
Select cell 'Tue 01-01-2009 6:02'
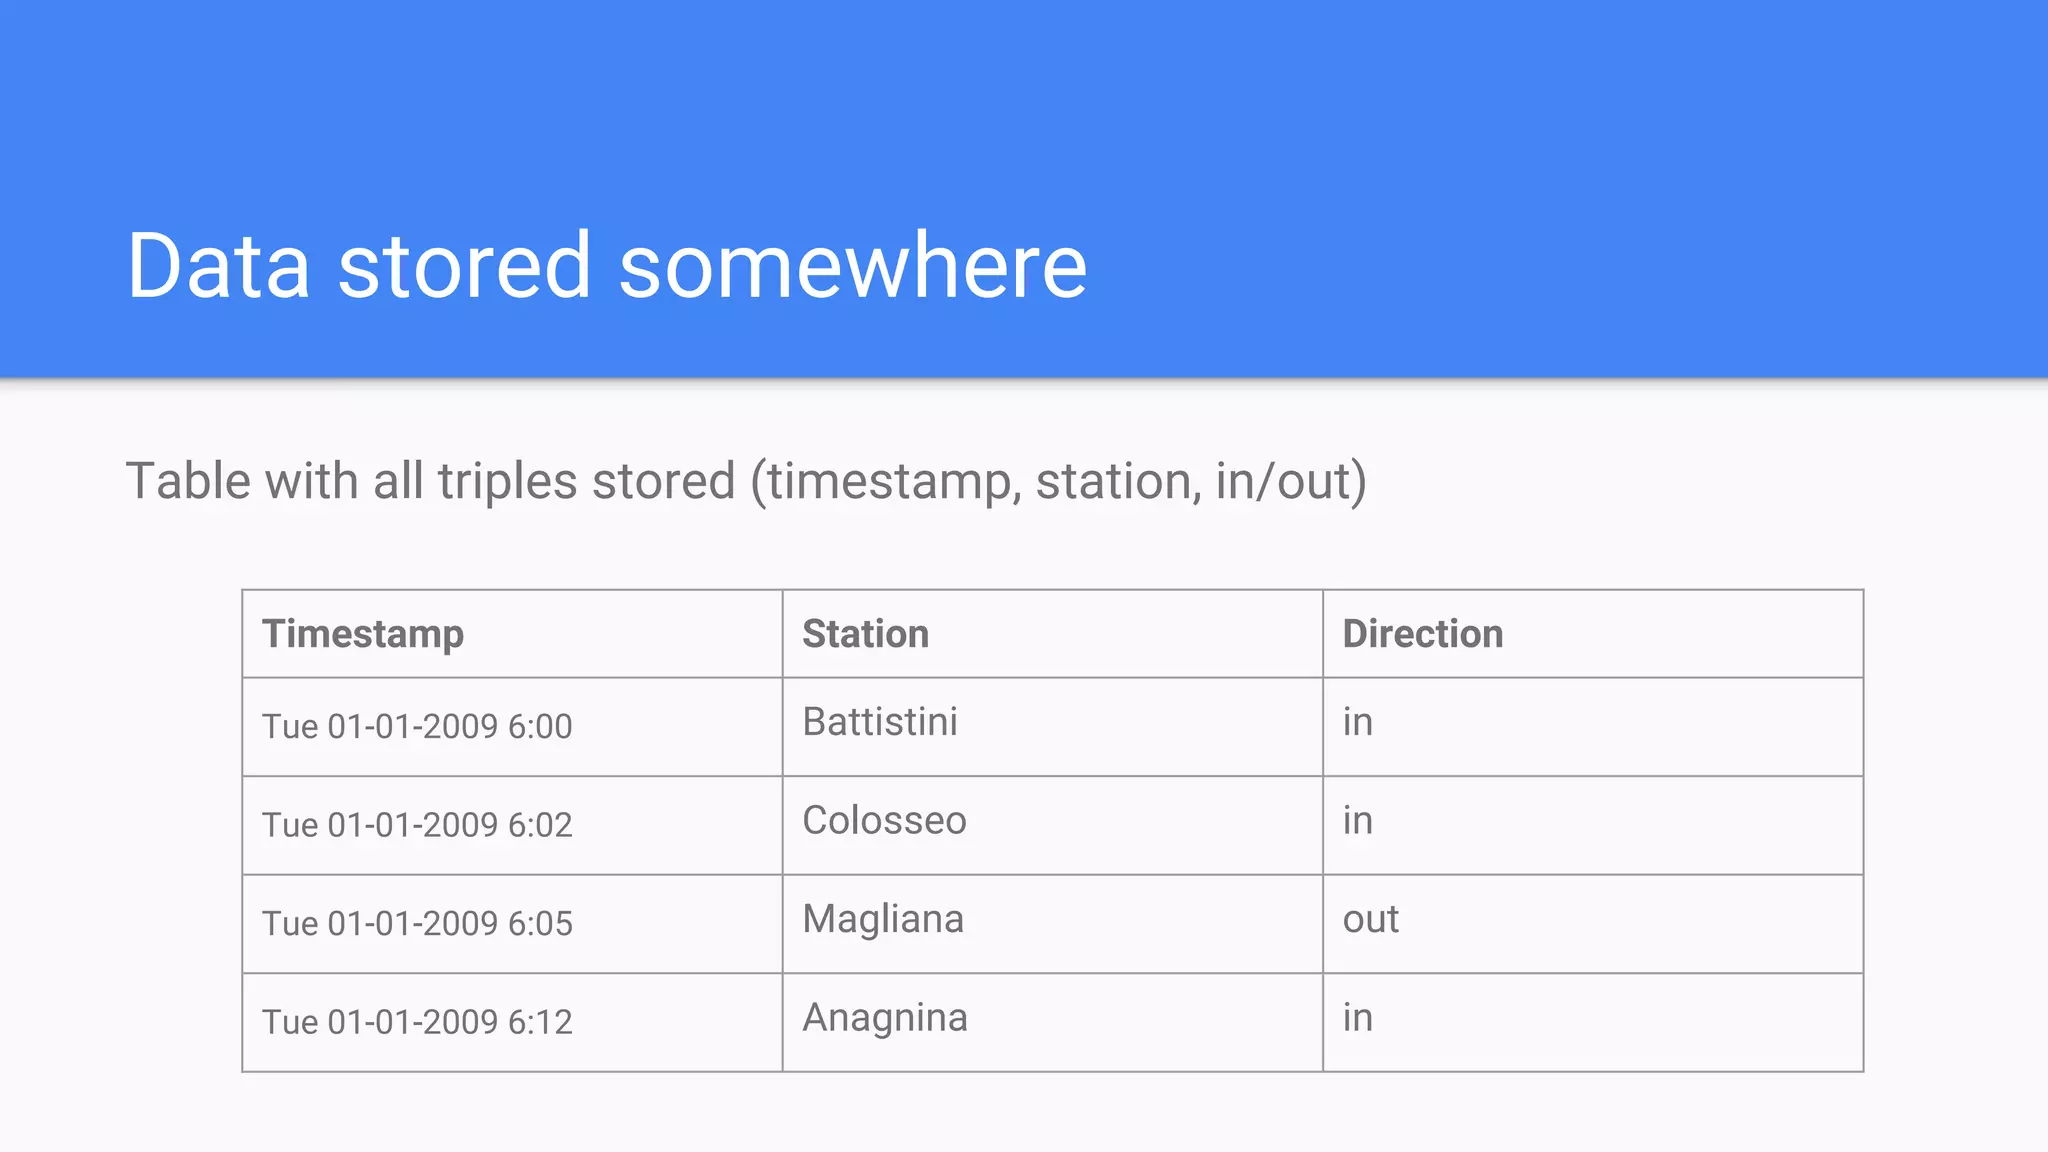512,826
